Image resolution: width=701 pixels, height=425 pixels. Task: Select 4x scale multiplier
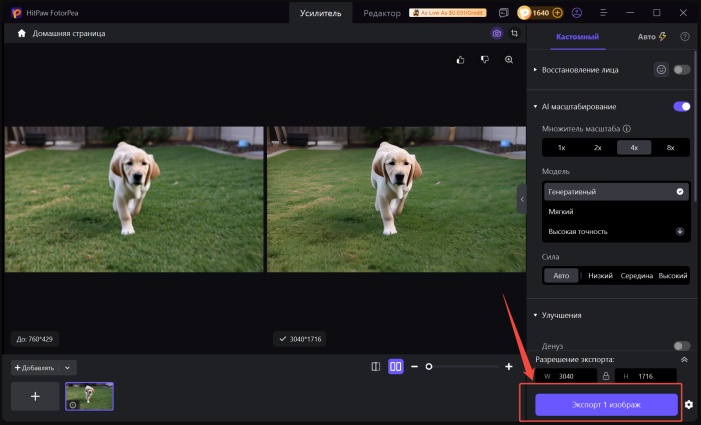tap(634, 147)
